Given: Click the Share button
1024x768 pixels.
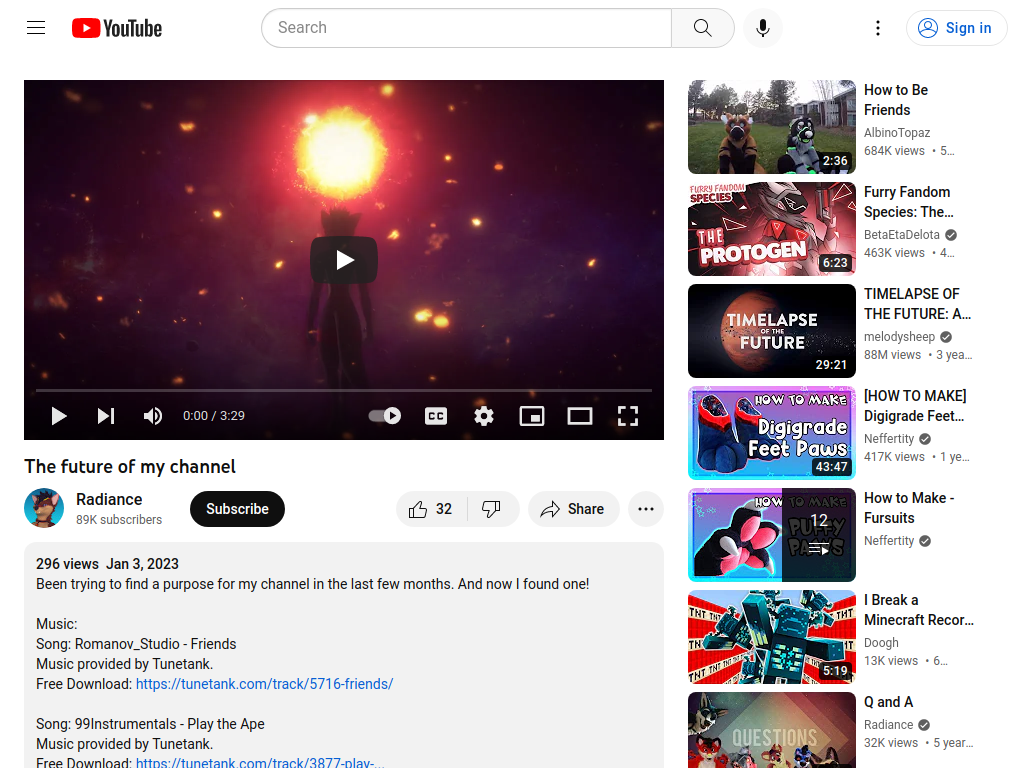Looking at the screenshot, I should pos(573,509).
